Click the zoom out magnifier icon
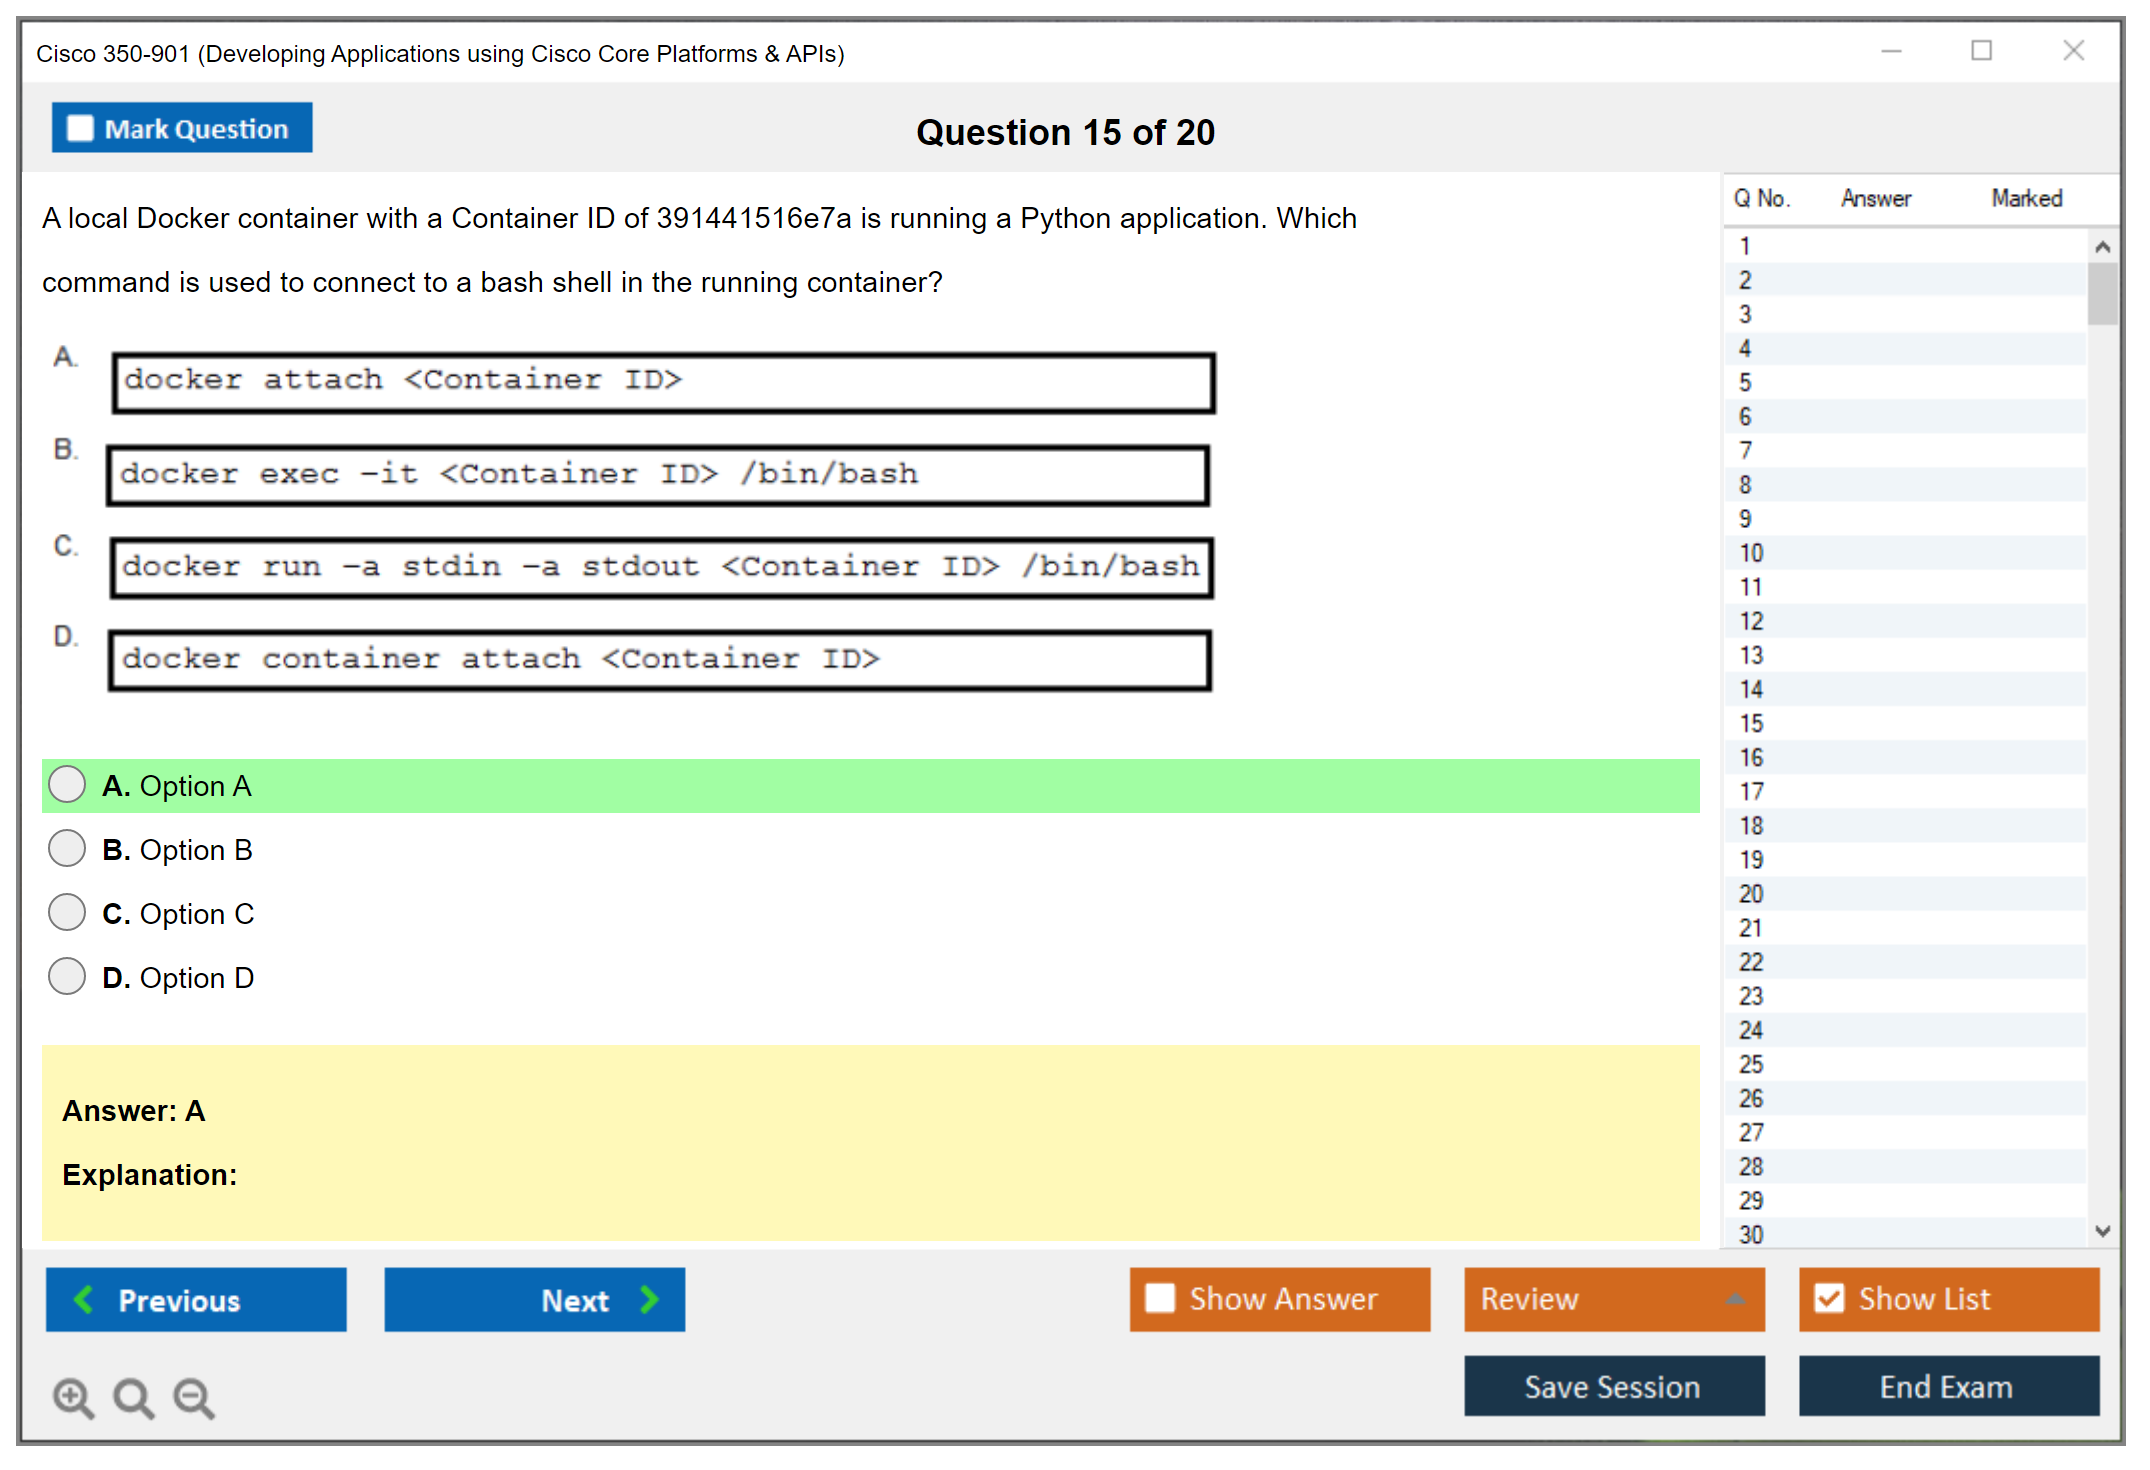This screenshot has width=2150, height=1470. tap(193, 1397)
